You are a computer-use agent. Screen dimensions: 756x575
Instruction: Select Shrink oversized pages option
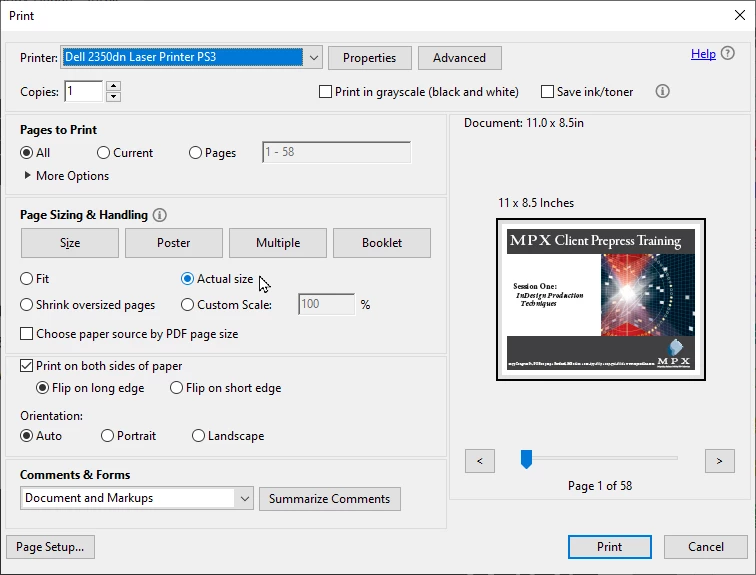click(27, 305)
